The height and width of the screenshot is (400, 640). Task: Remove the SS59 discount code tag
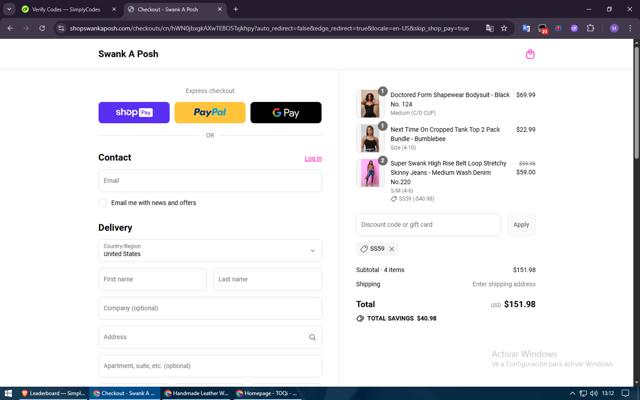point(391,249)
